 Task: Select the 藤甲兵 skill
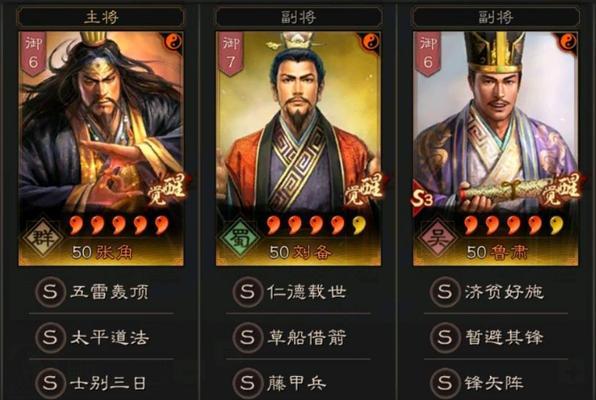coord(298,382)
